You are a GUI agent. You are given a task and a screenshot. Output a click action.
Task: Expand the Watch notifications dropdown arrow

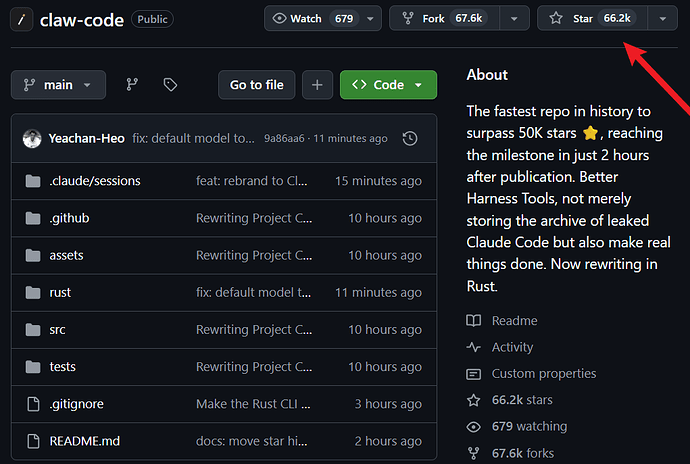pyautogui.click(x=372, y=18)
